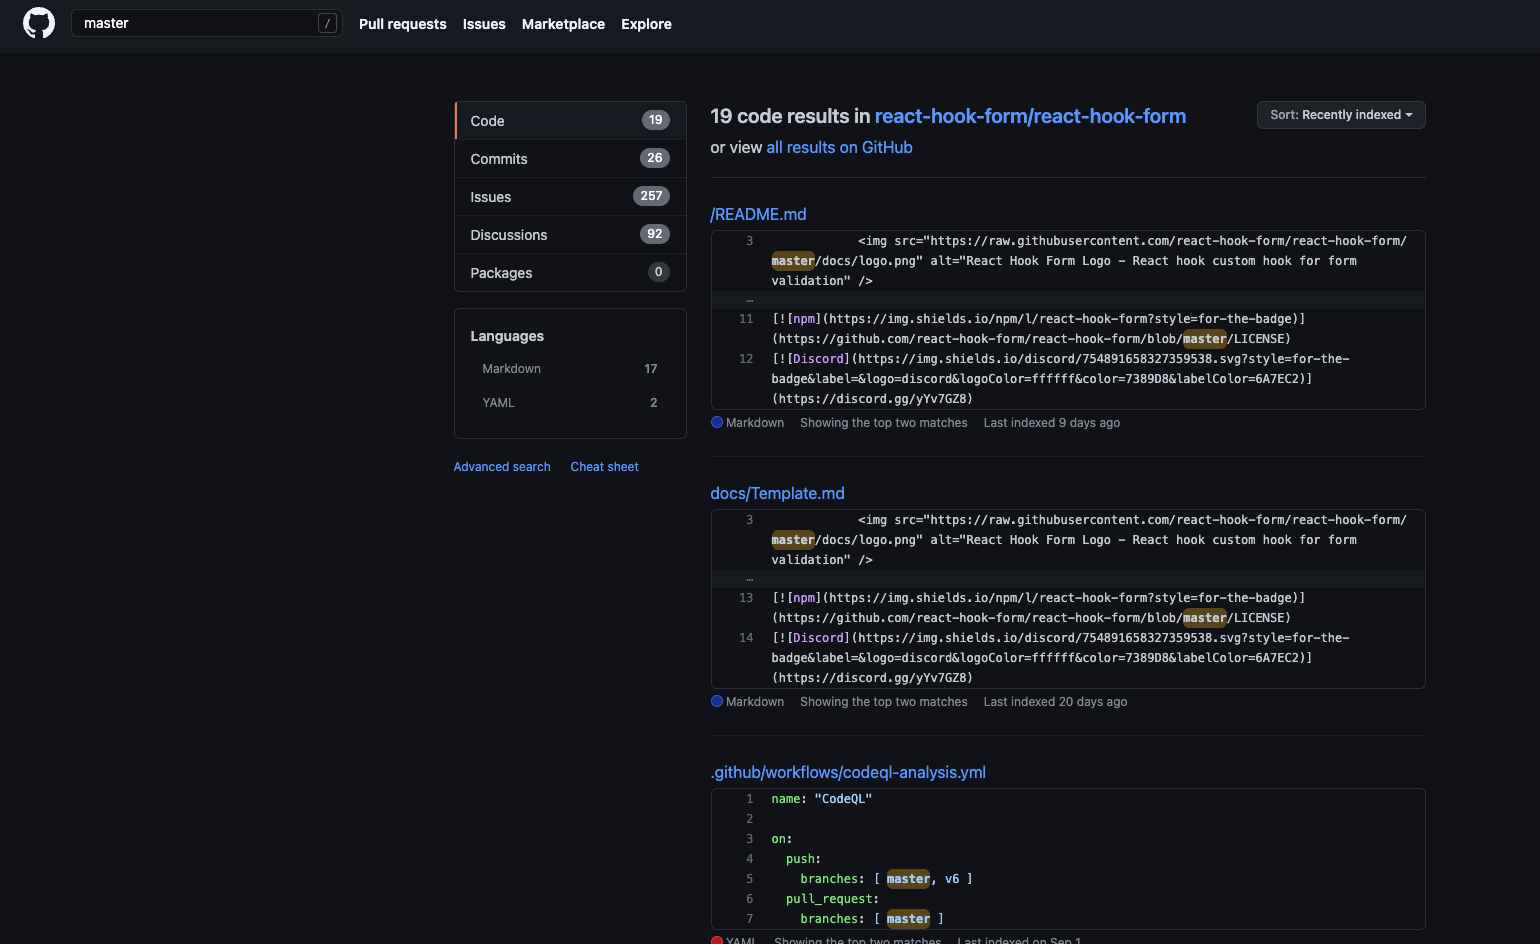The height and width of the screenshot is (944, 1540).
Task: Open the docs/Template.md file result
Action: (777, 493)
